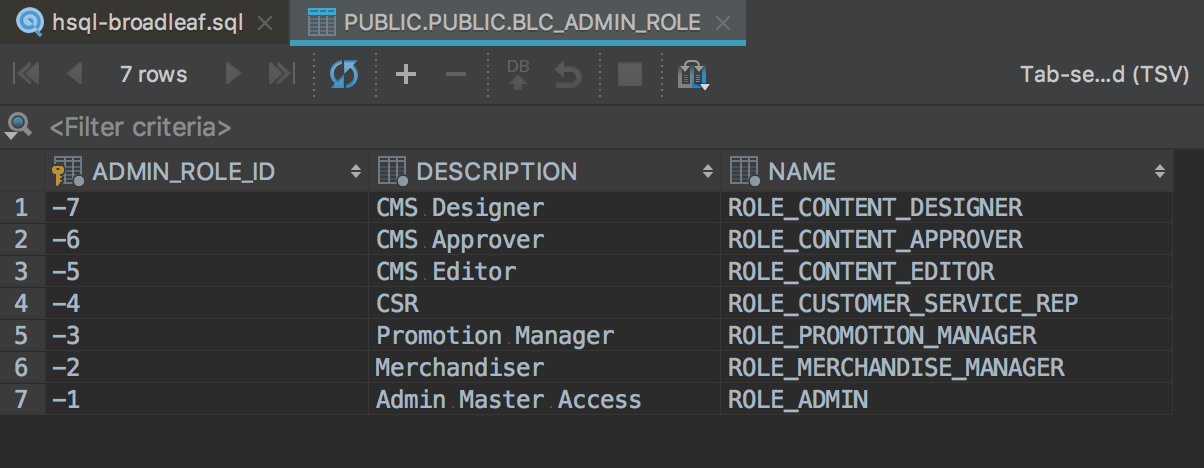Select the ROLE_CUSTOMER_SERVICE_REP cell
Image resolution: width=1204 pixels, height=468 pixels.
[x=947, y=304]
